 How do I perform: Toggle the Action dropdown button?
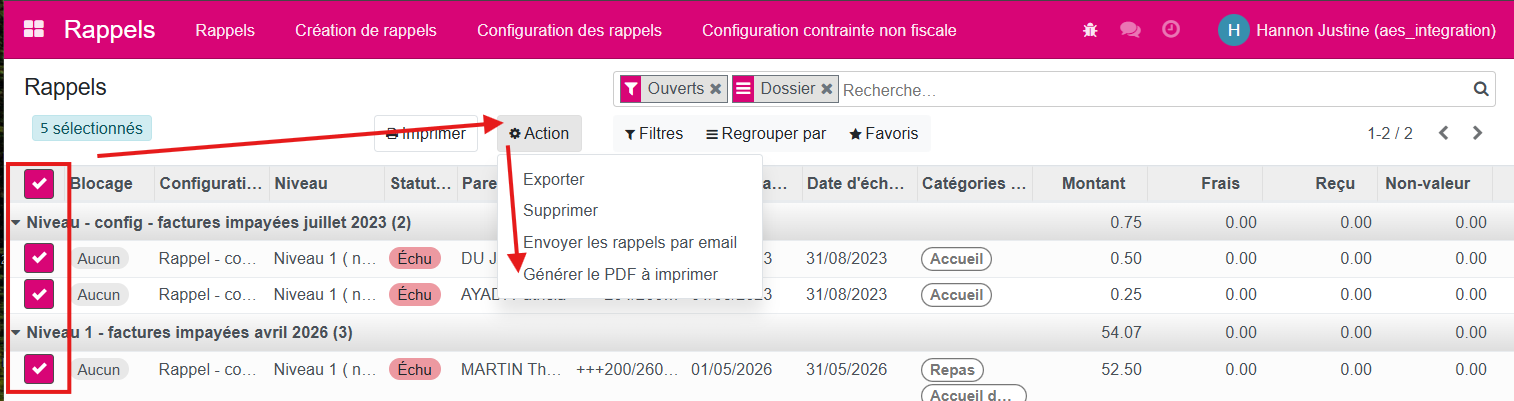(539, 134)
